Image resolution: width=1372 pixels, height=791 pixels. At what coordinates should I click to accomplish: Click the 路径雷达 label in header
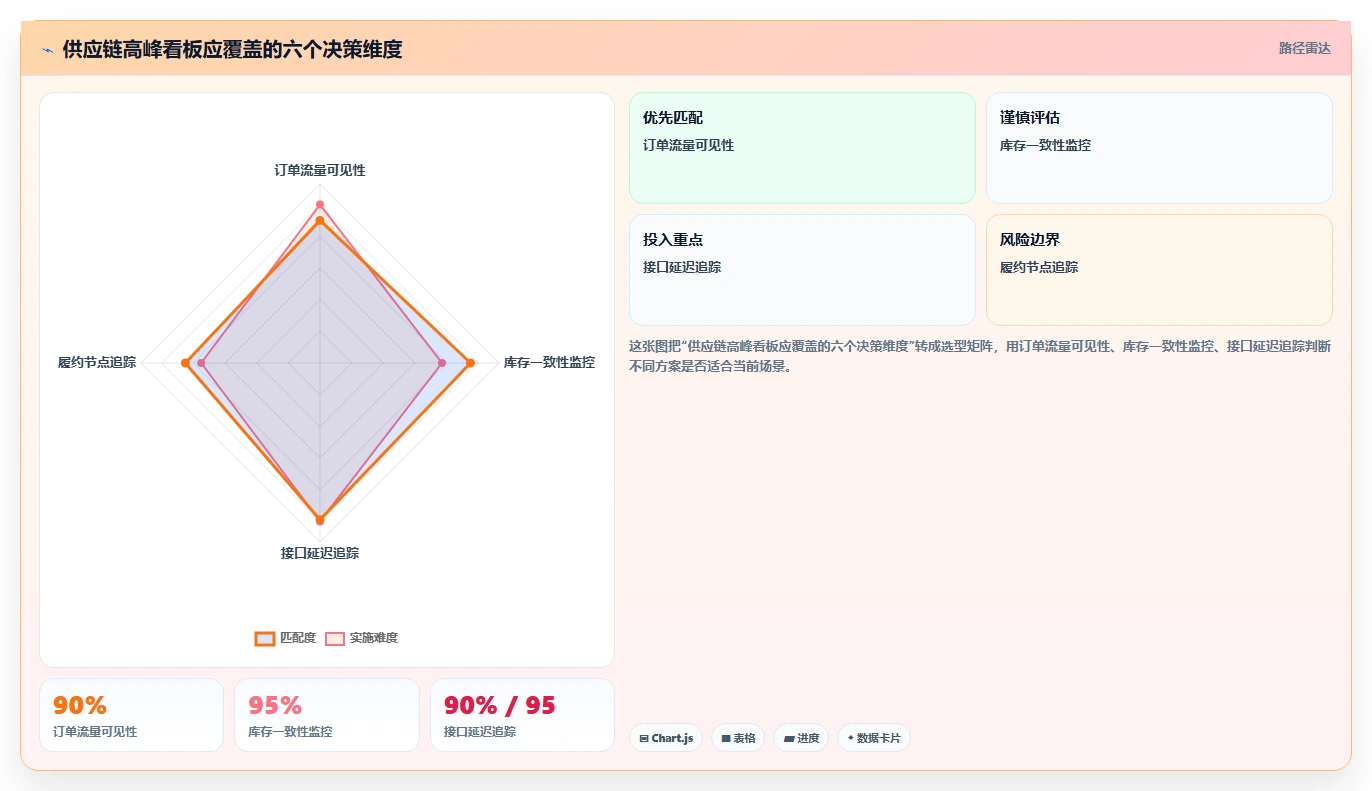pos(1304,48)
